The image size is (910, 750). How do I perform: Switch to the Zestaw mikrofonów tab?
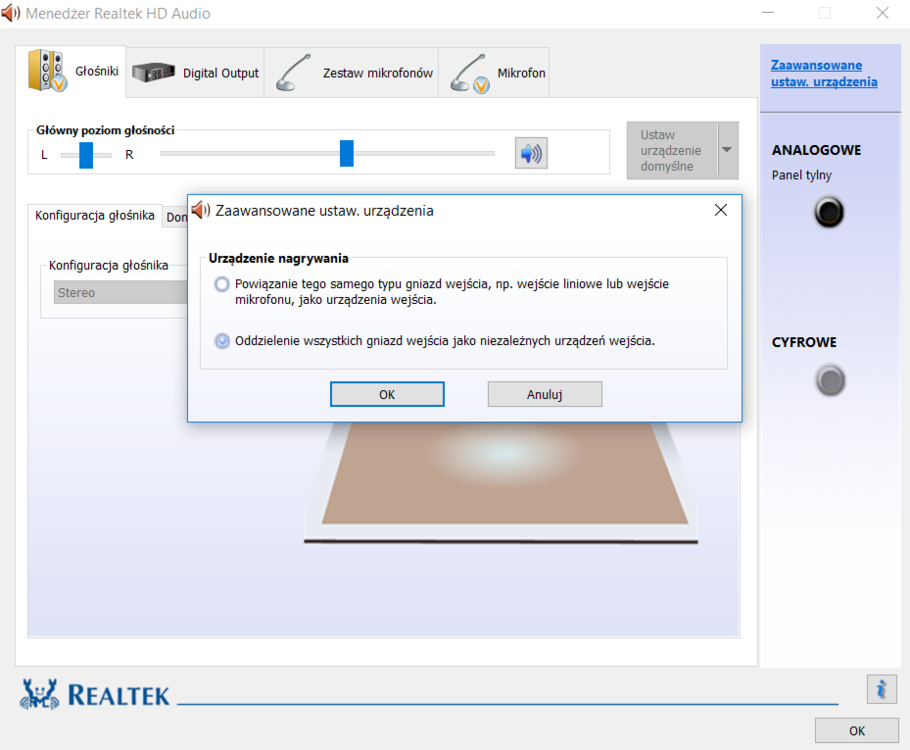click(x=352, y=73)
